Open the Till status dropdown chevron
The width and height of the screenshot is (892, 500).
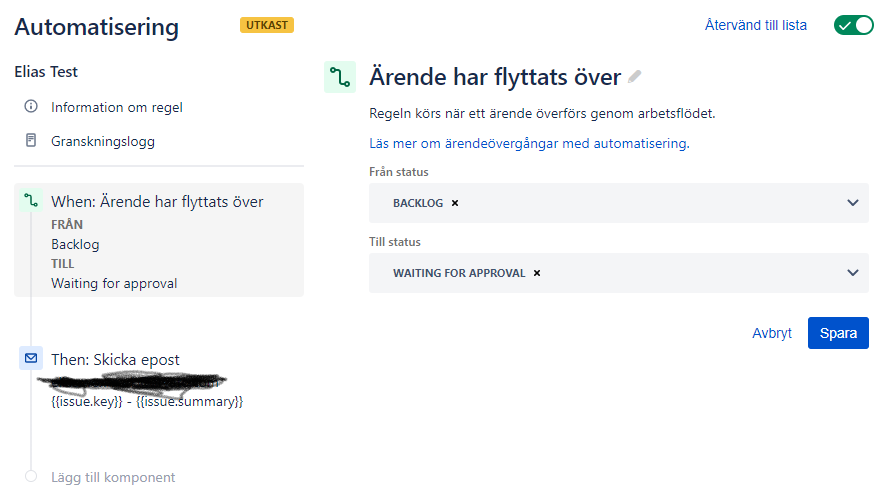click(852, 273)
